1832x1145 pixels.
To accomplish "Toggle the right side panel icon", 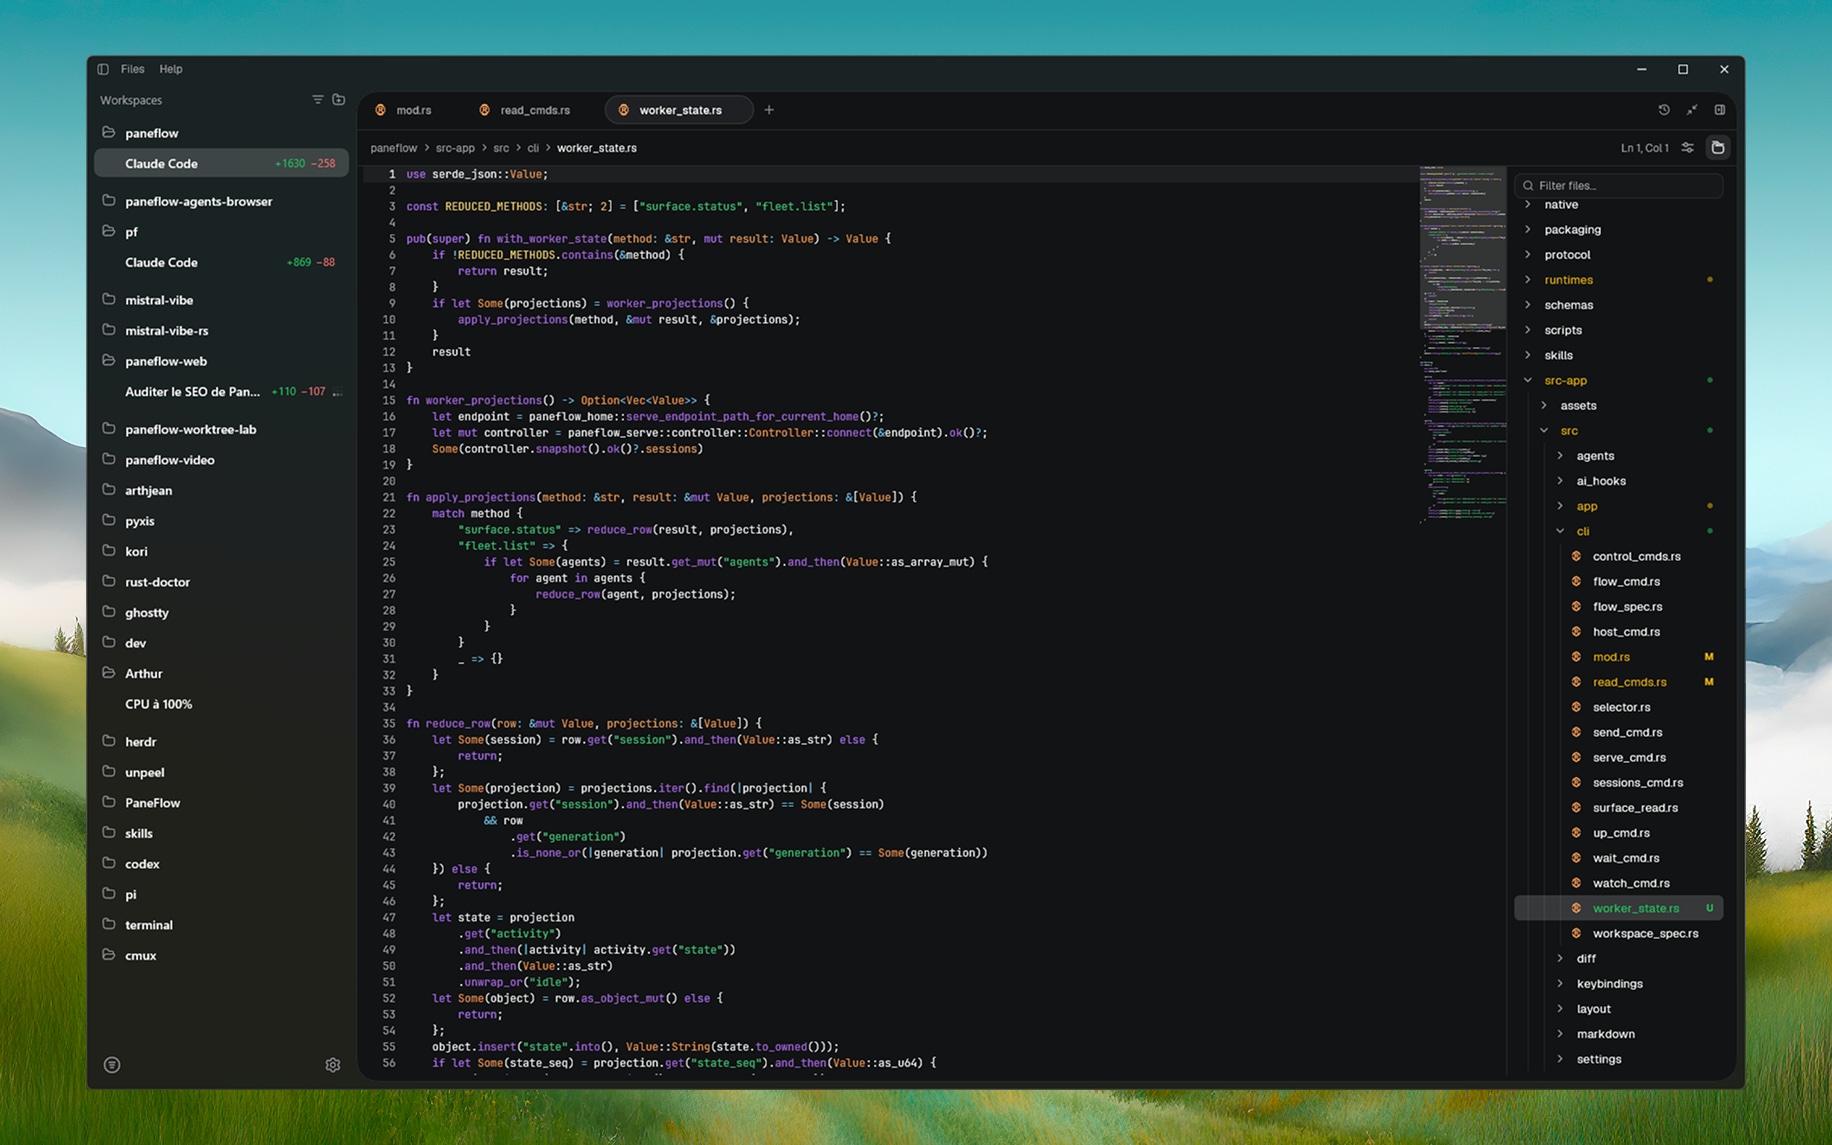I will pyautogui.click(x=1720, y=110).
